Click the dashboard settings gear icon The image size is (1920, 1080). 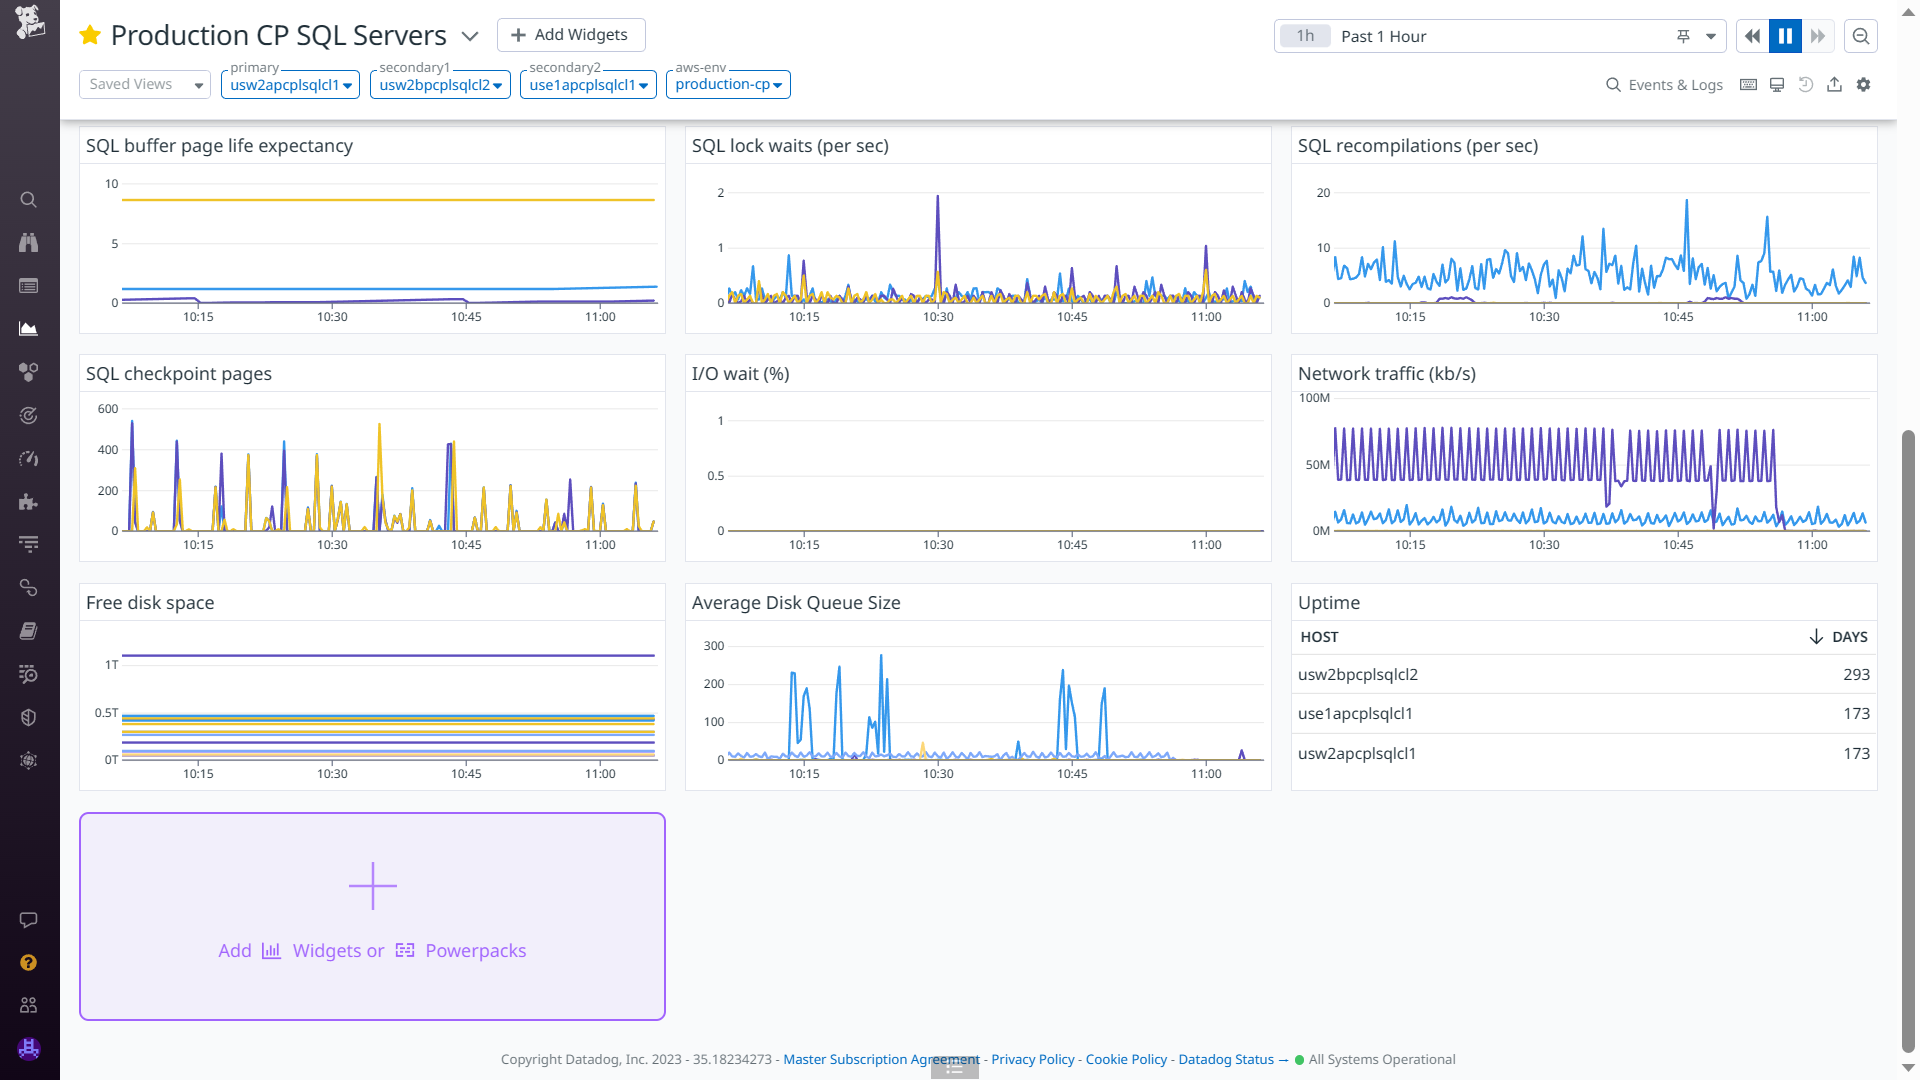pyautogui.click(x=1863, y=85)
